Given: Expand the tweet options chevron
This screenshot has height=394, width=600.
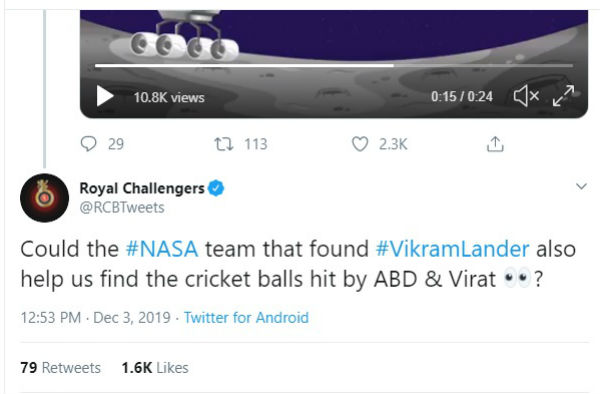Looking at the screenshot, I should pos(581,186).
